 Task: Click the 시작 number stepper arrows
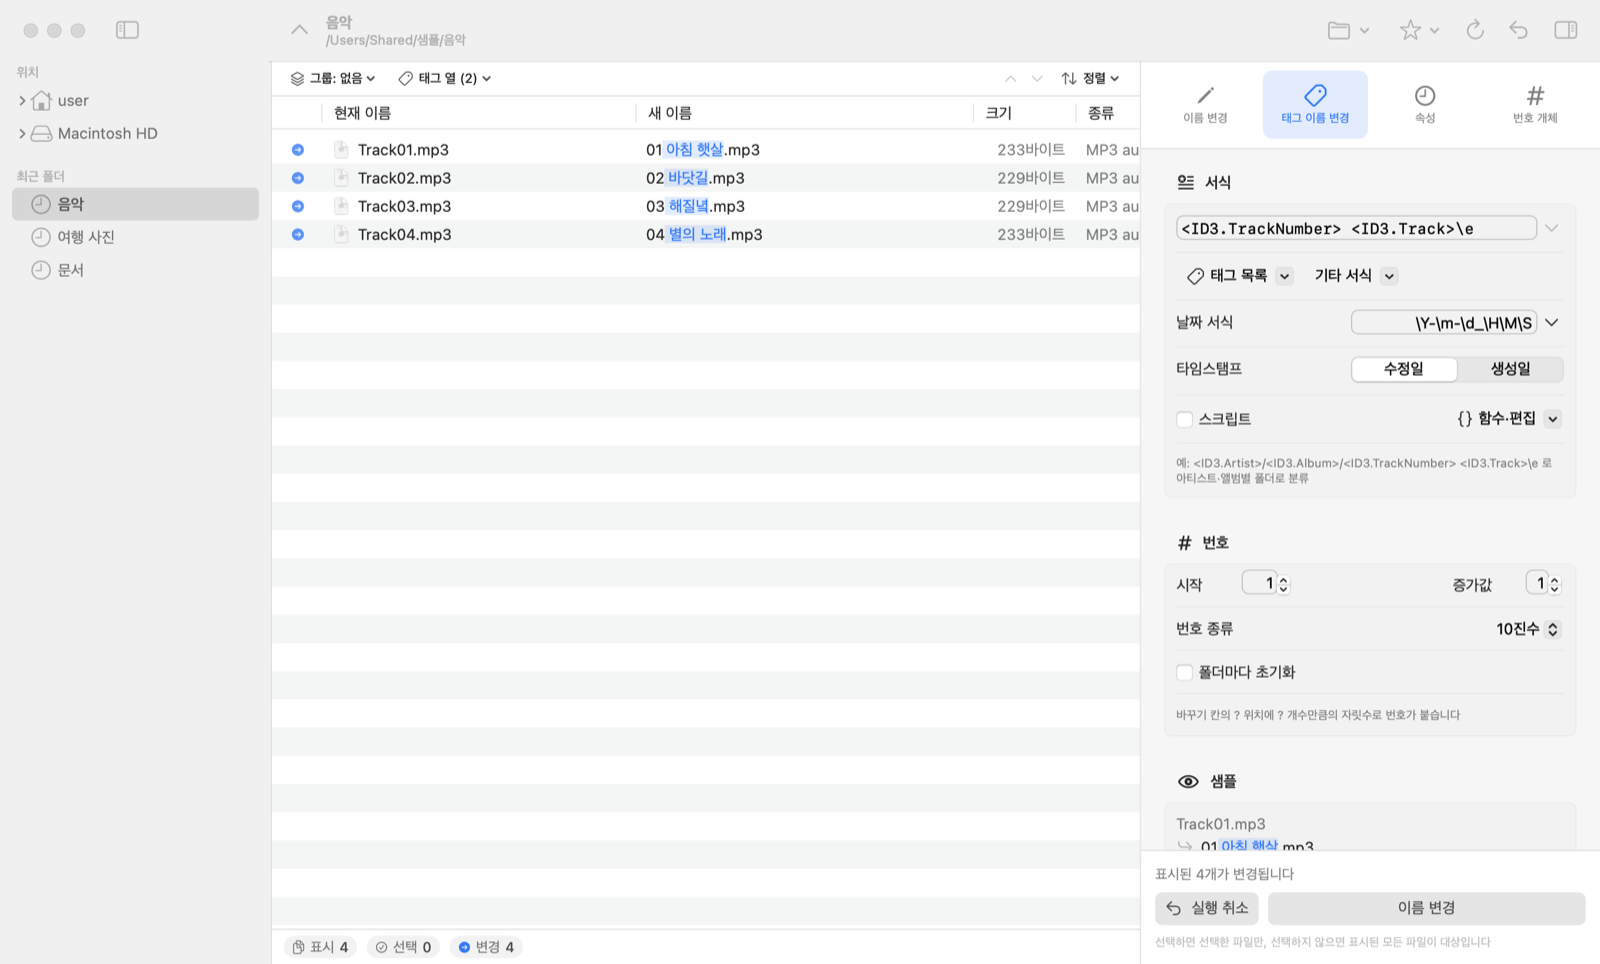pyautogui.click(x=1284, y=584)
